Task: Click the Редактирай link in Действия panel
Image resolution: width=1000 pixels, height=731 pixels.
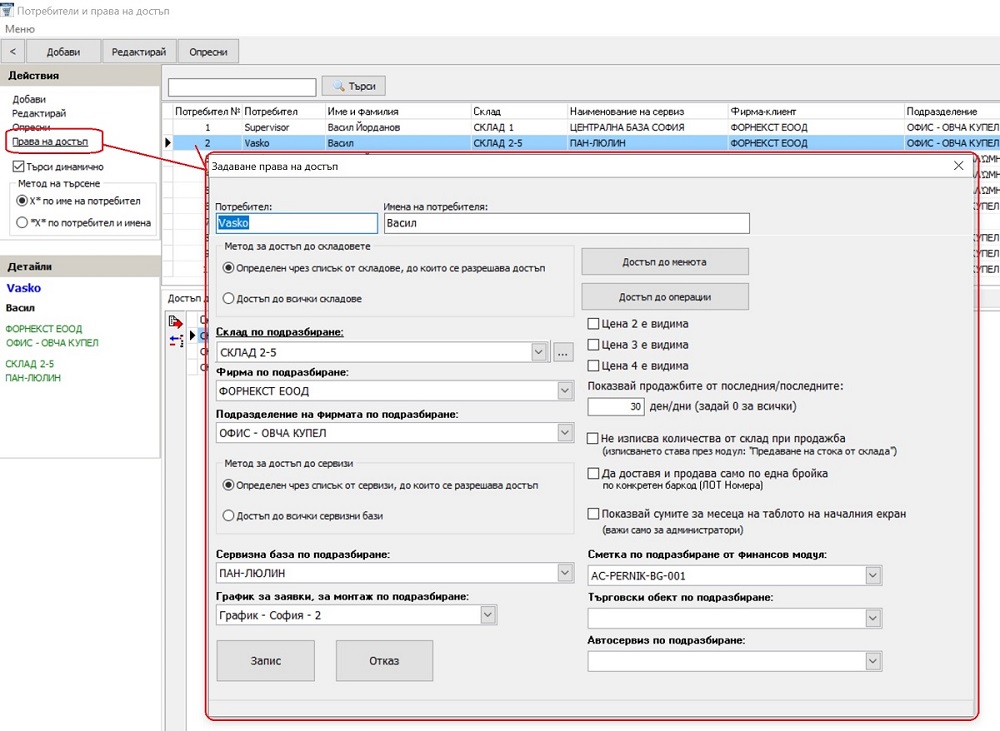Action: click(x=39, y=113)
